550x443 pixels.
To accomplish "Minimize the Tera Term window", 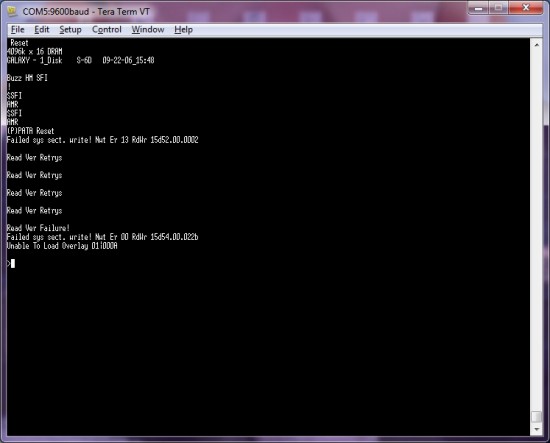I will (x=478, y=8).
